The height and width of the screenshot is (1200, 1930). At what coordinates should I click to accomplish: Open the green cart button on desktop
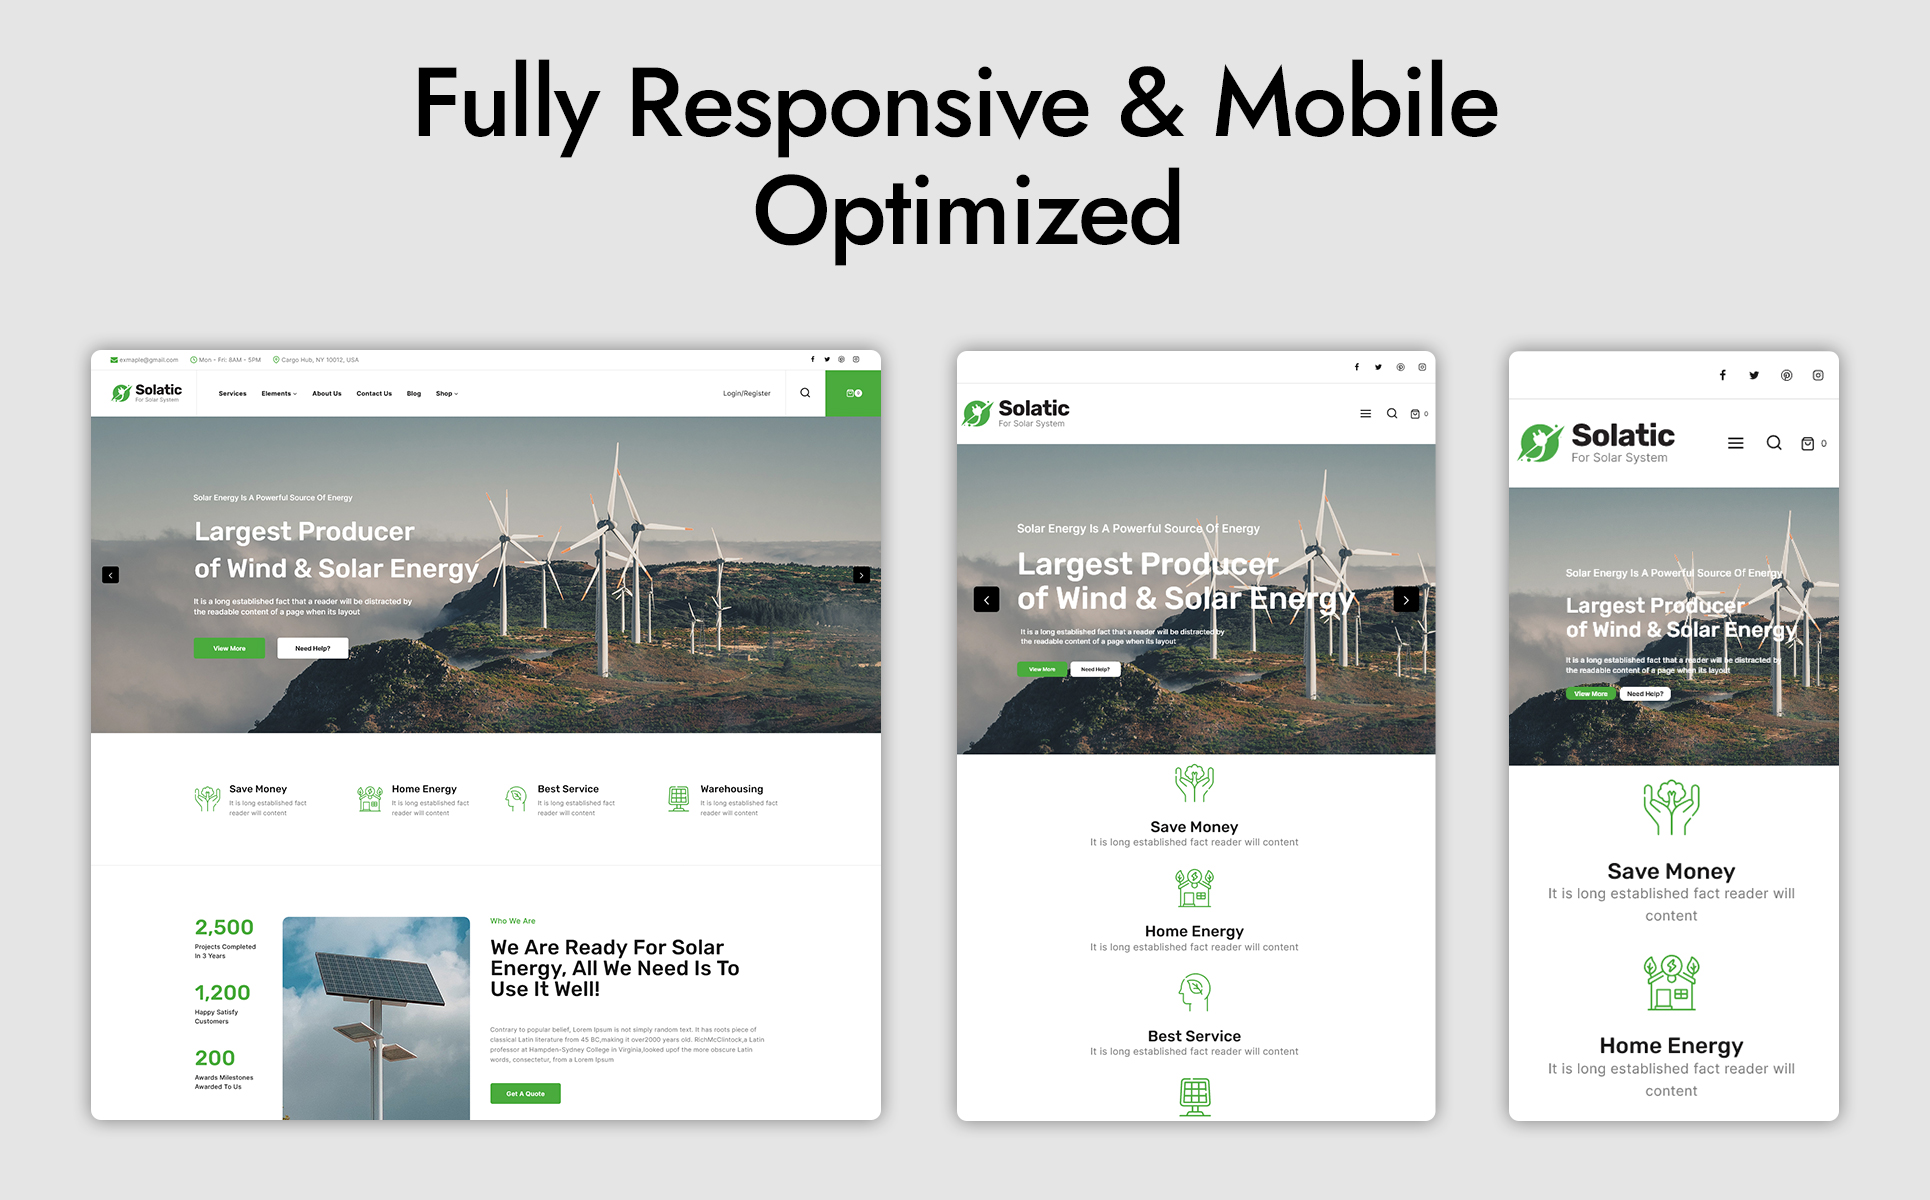click(x=853, y=393)
